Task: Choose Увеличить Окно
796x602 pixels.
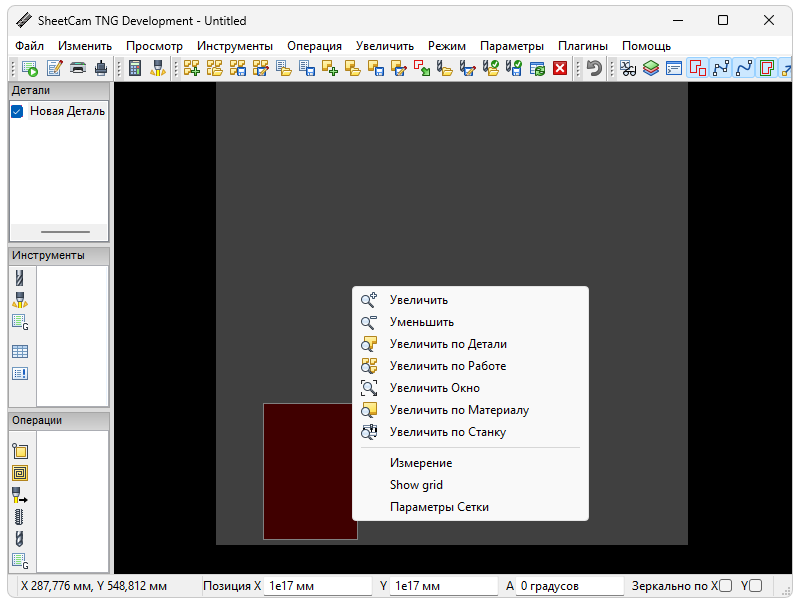Action: 471,388
